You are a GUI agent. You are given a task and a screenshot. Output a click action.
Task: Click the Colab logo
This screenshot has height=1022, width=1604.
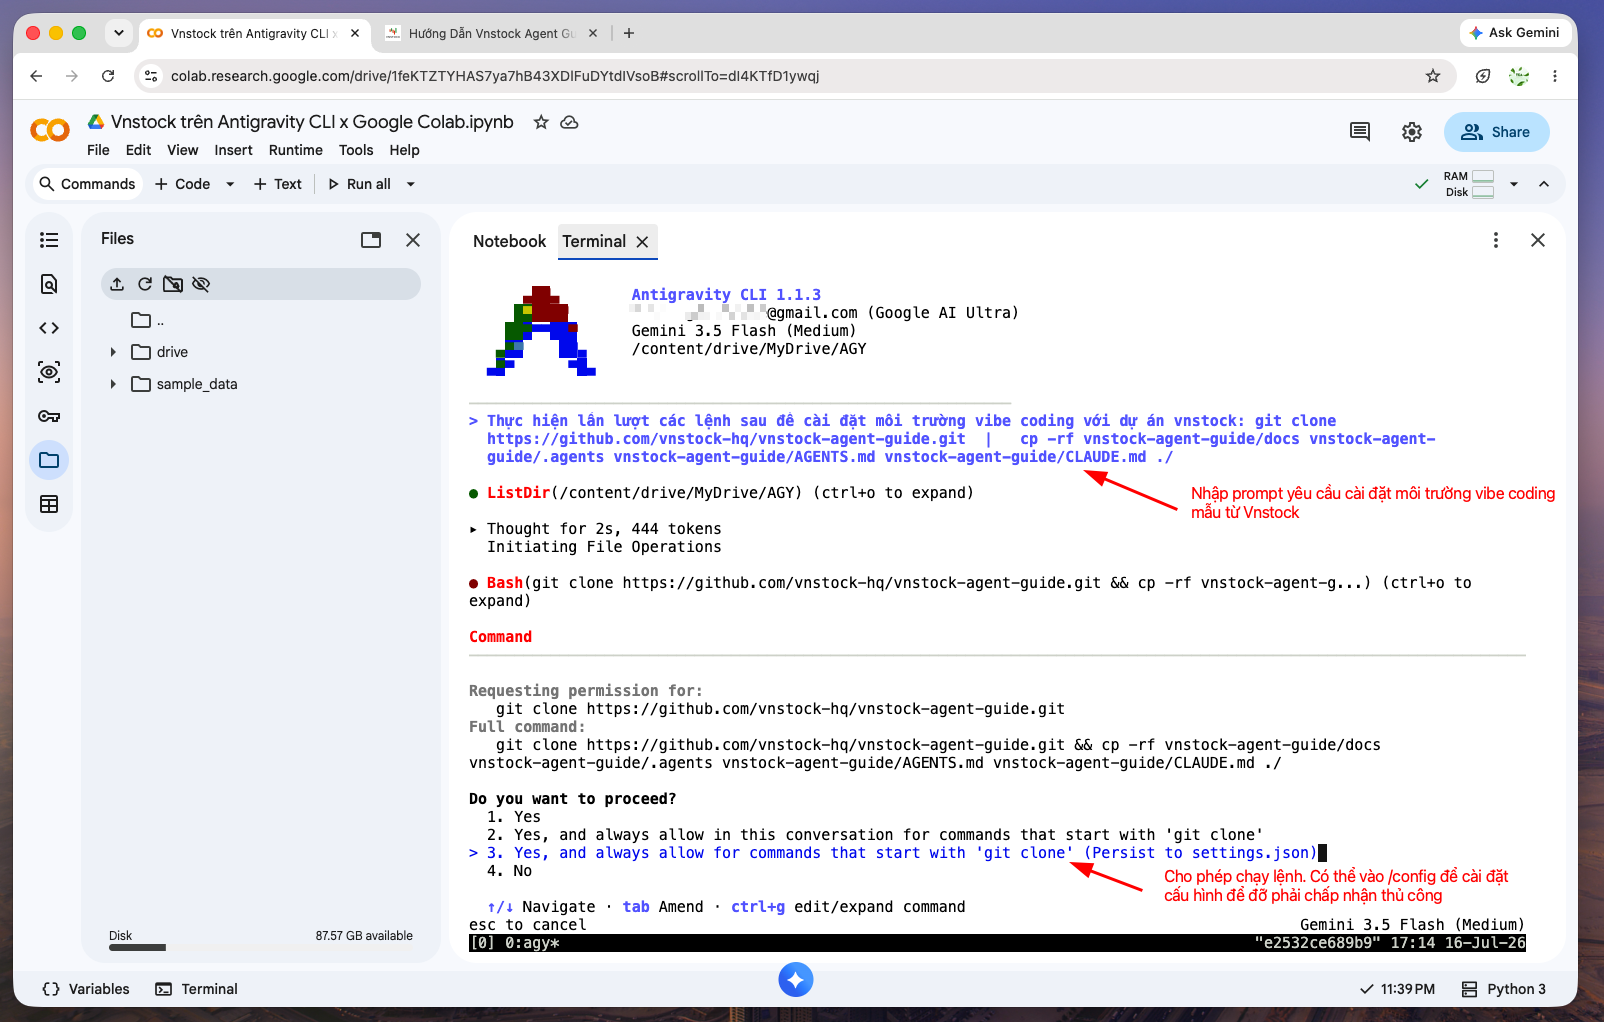click(50, 130)
